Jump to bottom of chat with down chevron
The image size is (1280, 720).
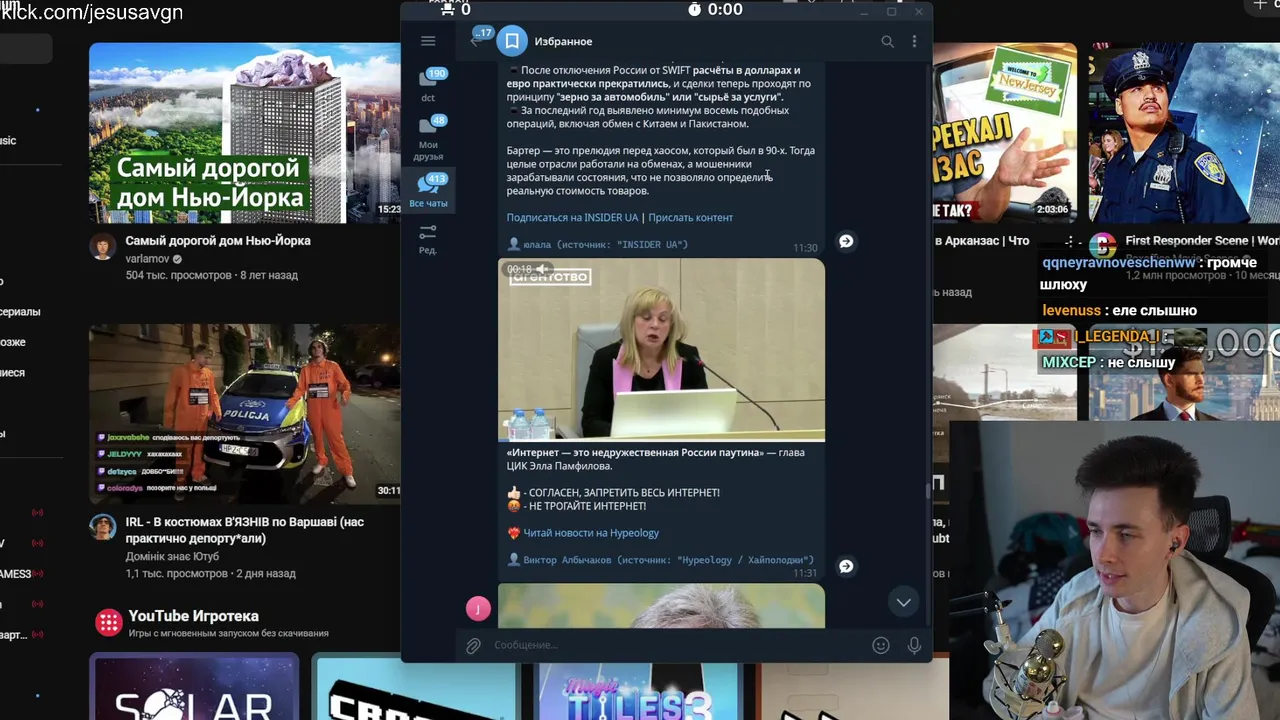[903, 602]
